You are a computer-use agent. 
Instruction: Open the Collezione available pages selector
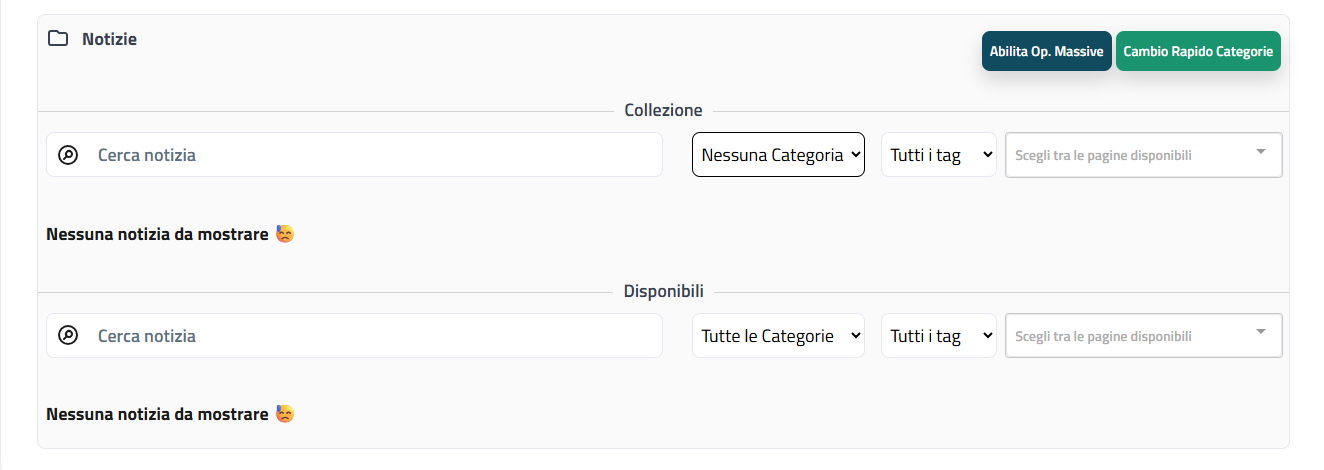click(1143, 155)
